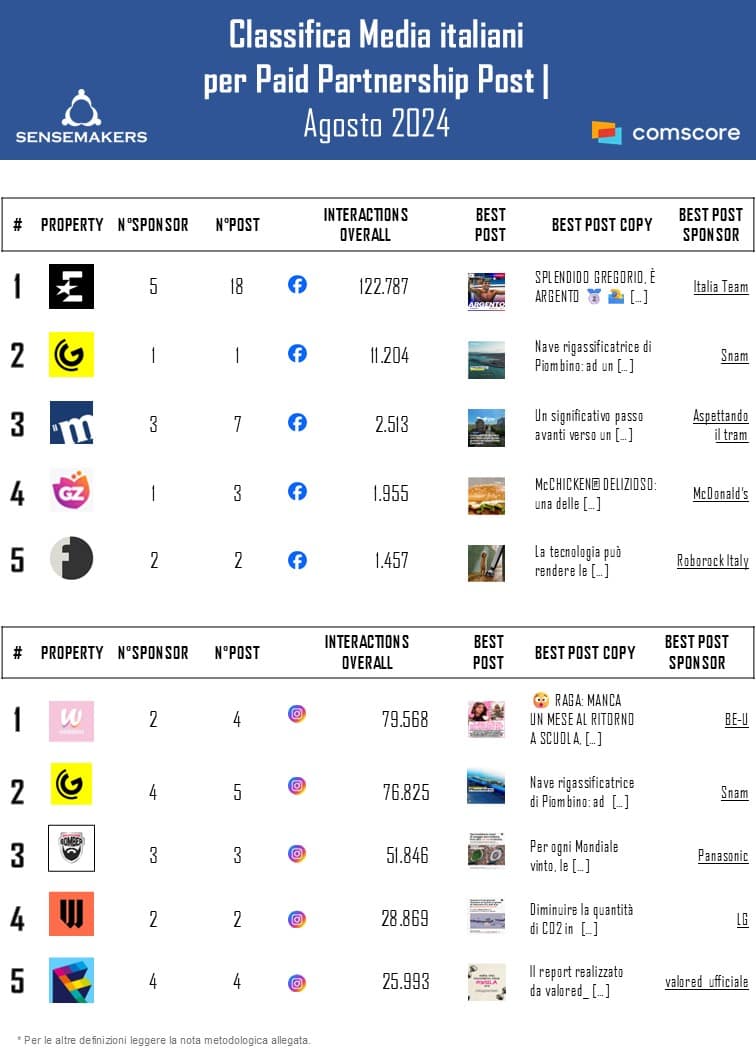Image resolution: width=756 pixels, height=1058 pixels.
Task: Click the round F property logo
Action: 71,558
